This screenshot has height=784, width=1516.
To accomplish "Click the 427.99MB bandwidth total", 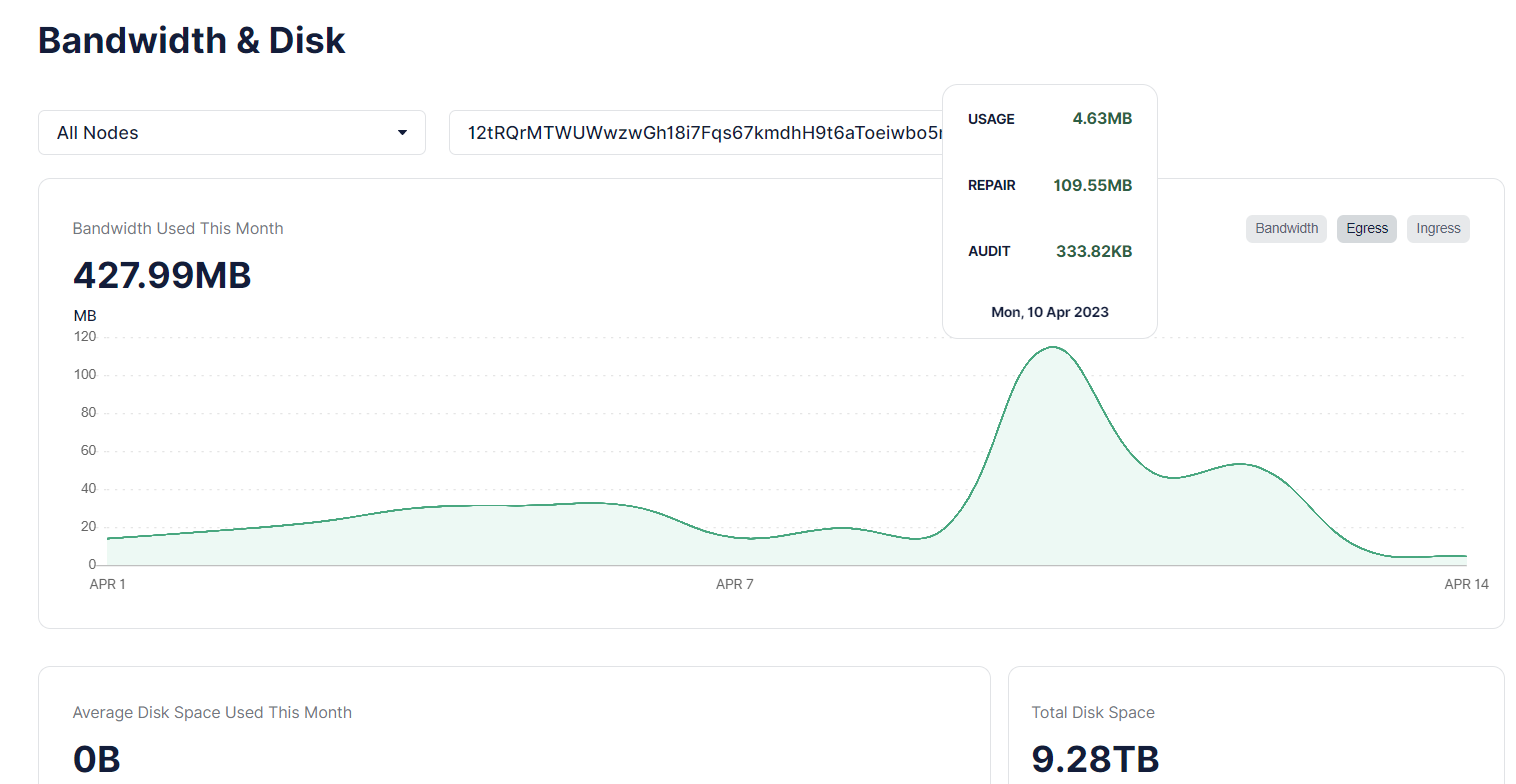I will (162, 275).
